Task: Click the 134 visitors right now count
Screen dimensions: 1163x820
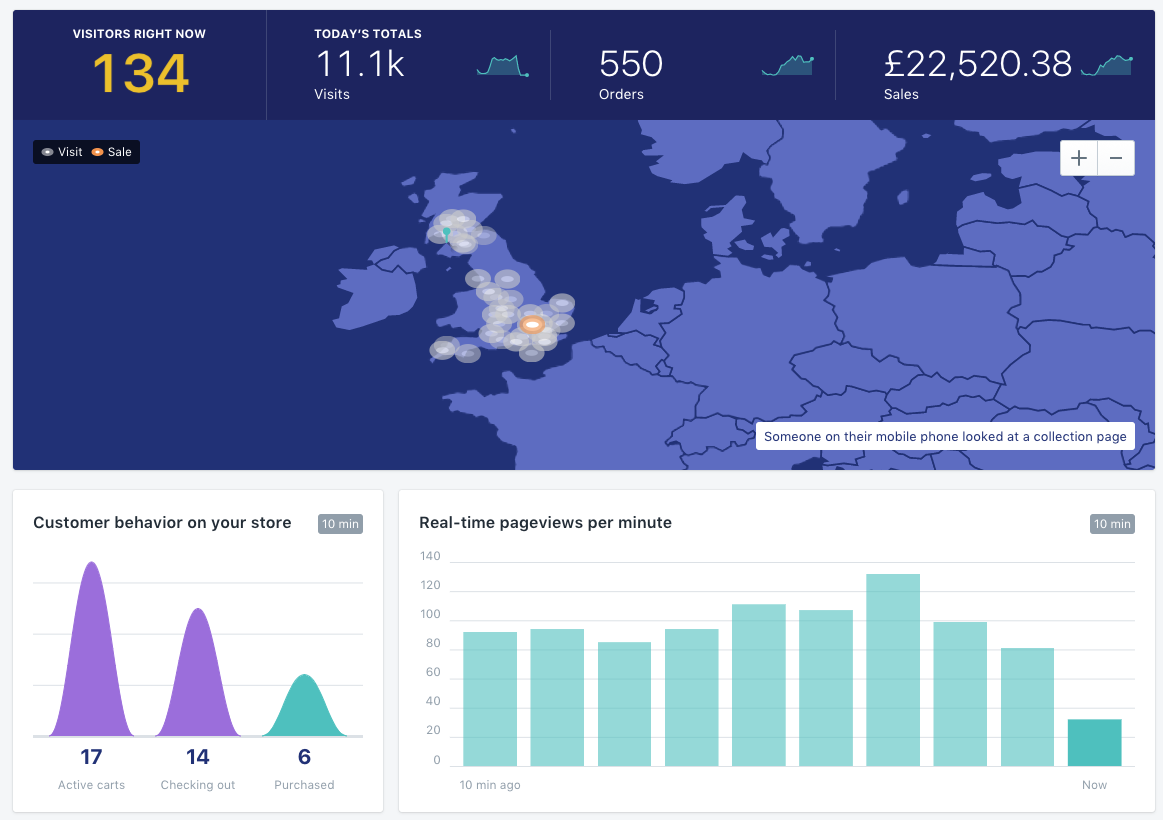Action: 140,73
